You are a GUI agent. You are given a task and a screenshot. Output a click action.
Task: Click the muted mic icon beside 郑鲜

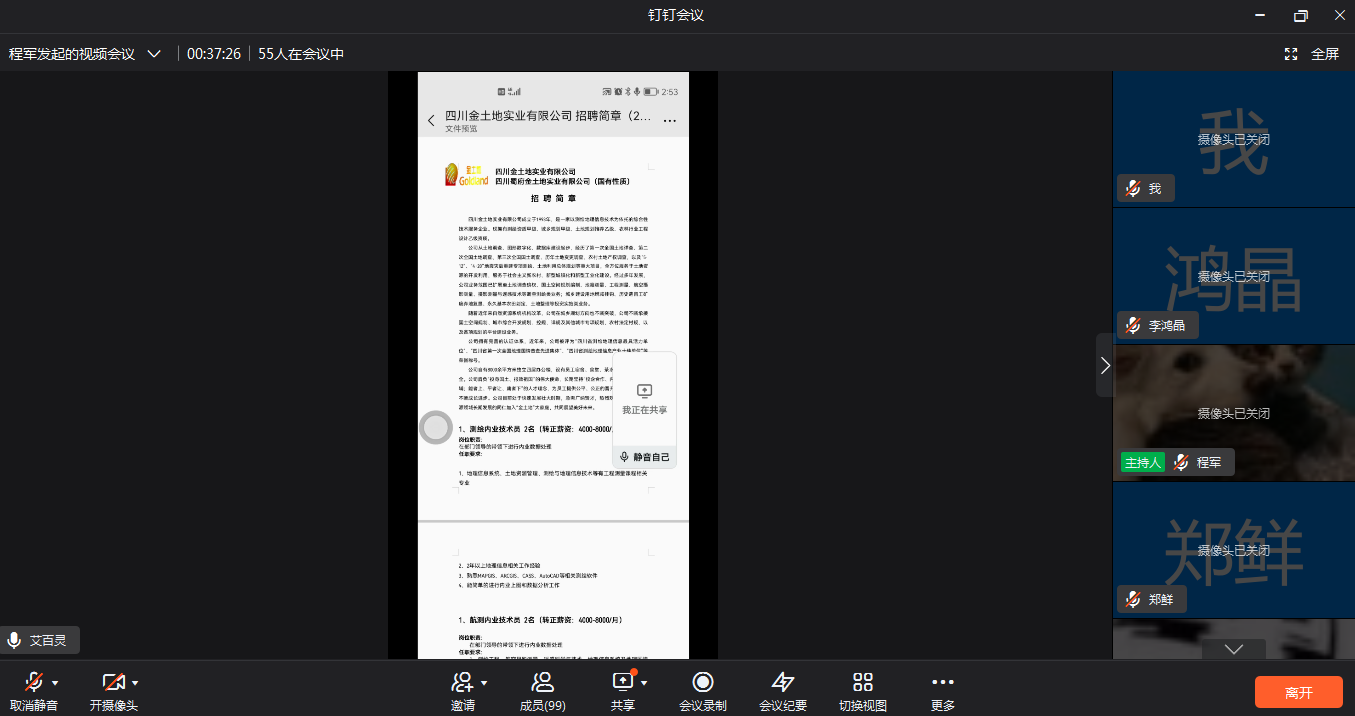coord(1133,599)
